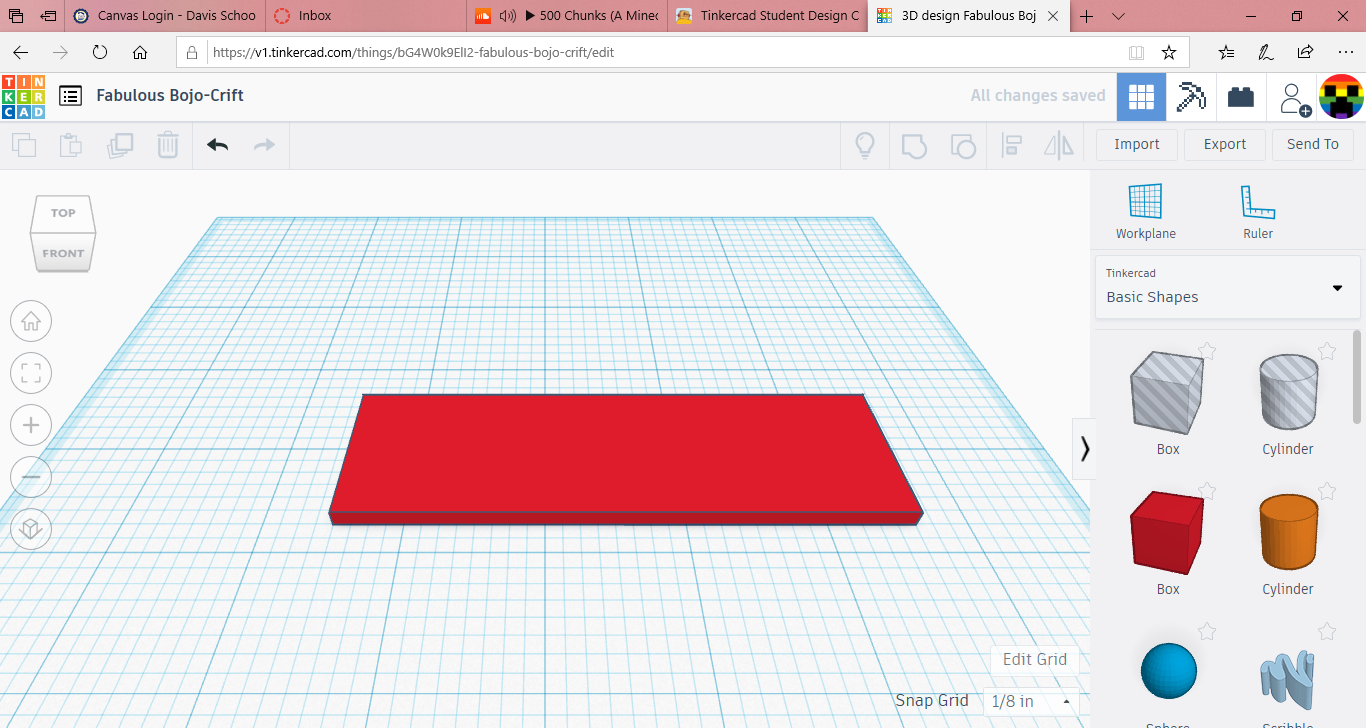
Task: Click the Edit Grid button
Action: pyautogui.click(x=1035, y=659)
